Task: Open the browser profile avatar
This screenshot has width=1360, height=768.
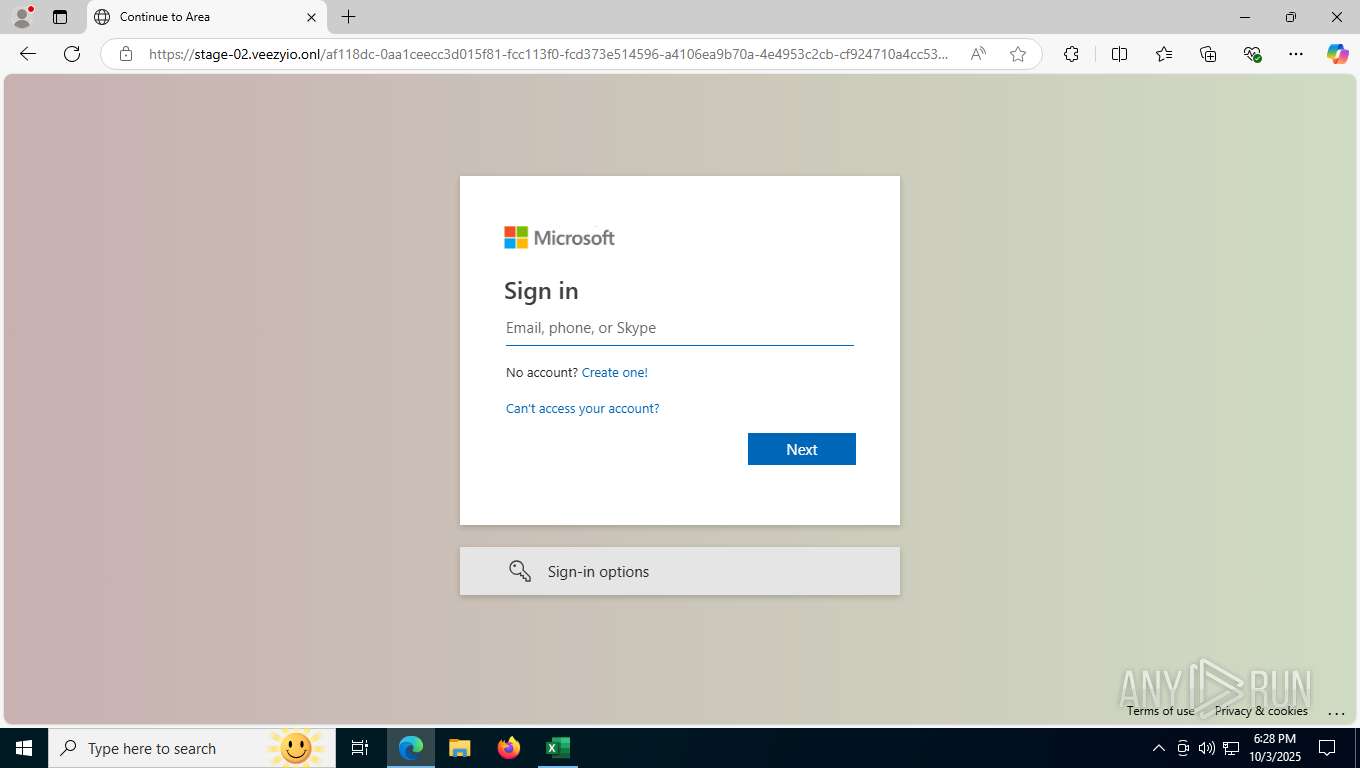Action: [x=22, y=17]
